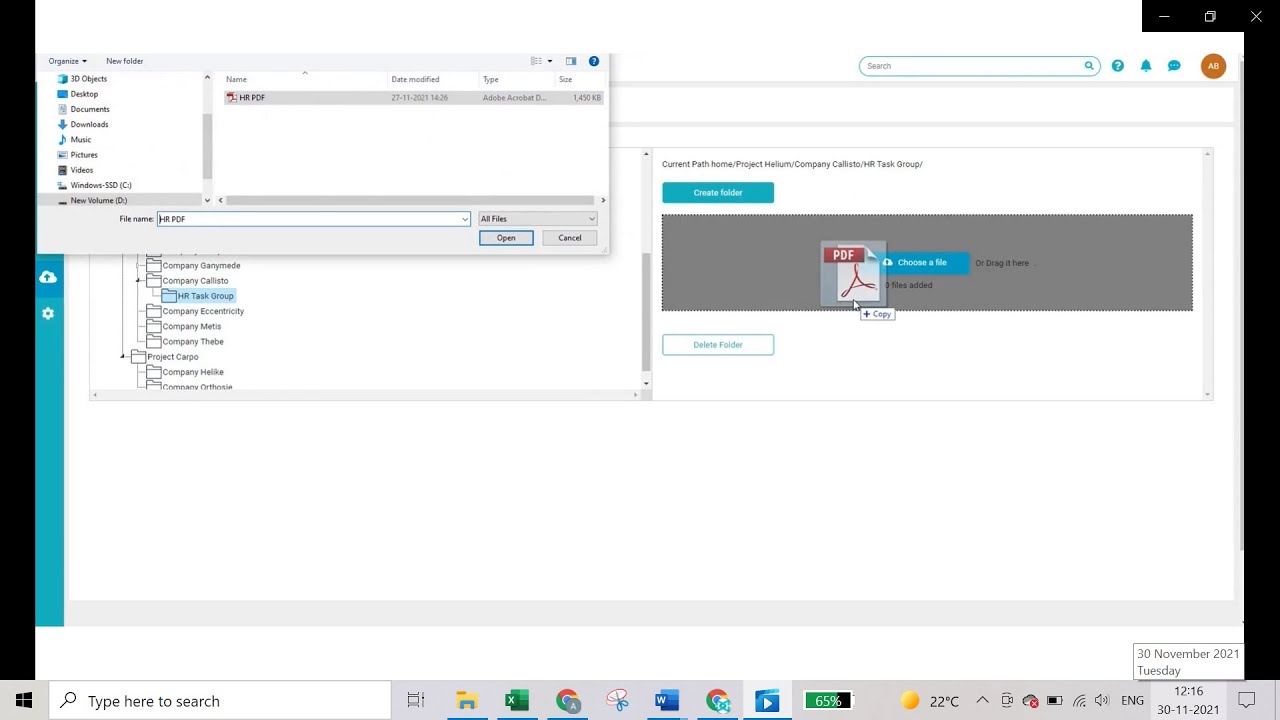The height and width of the screenshot is (720, 1280).
Task: Select HR Task Group folder
Action: click(205, 296)
